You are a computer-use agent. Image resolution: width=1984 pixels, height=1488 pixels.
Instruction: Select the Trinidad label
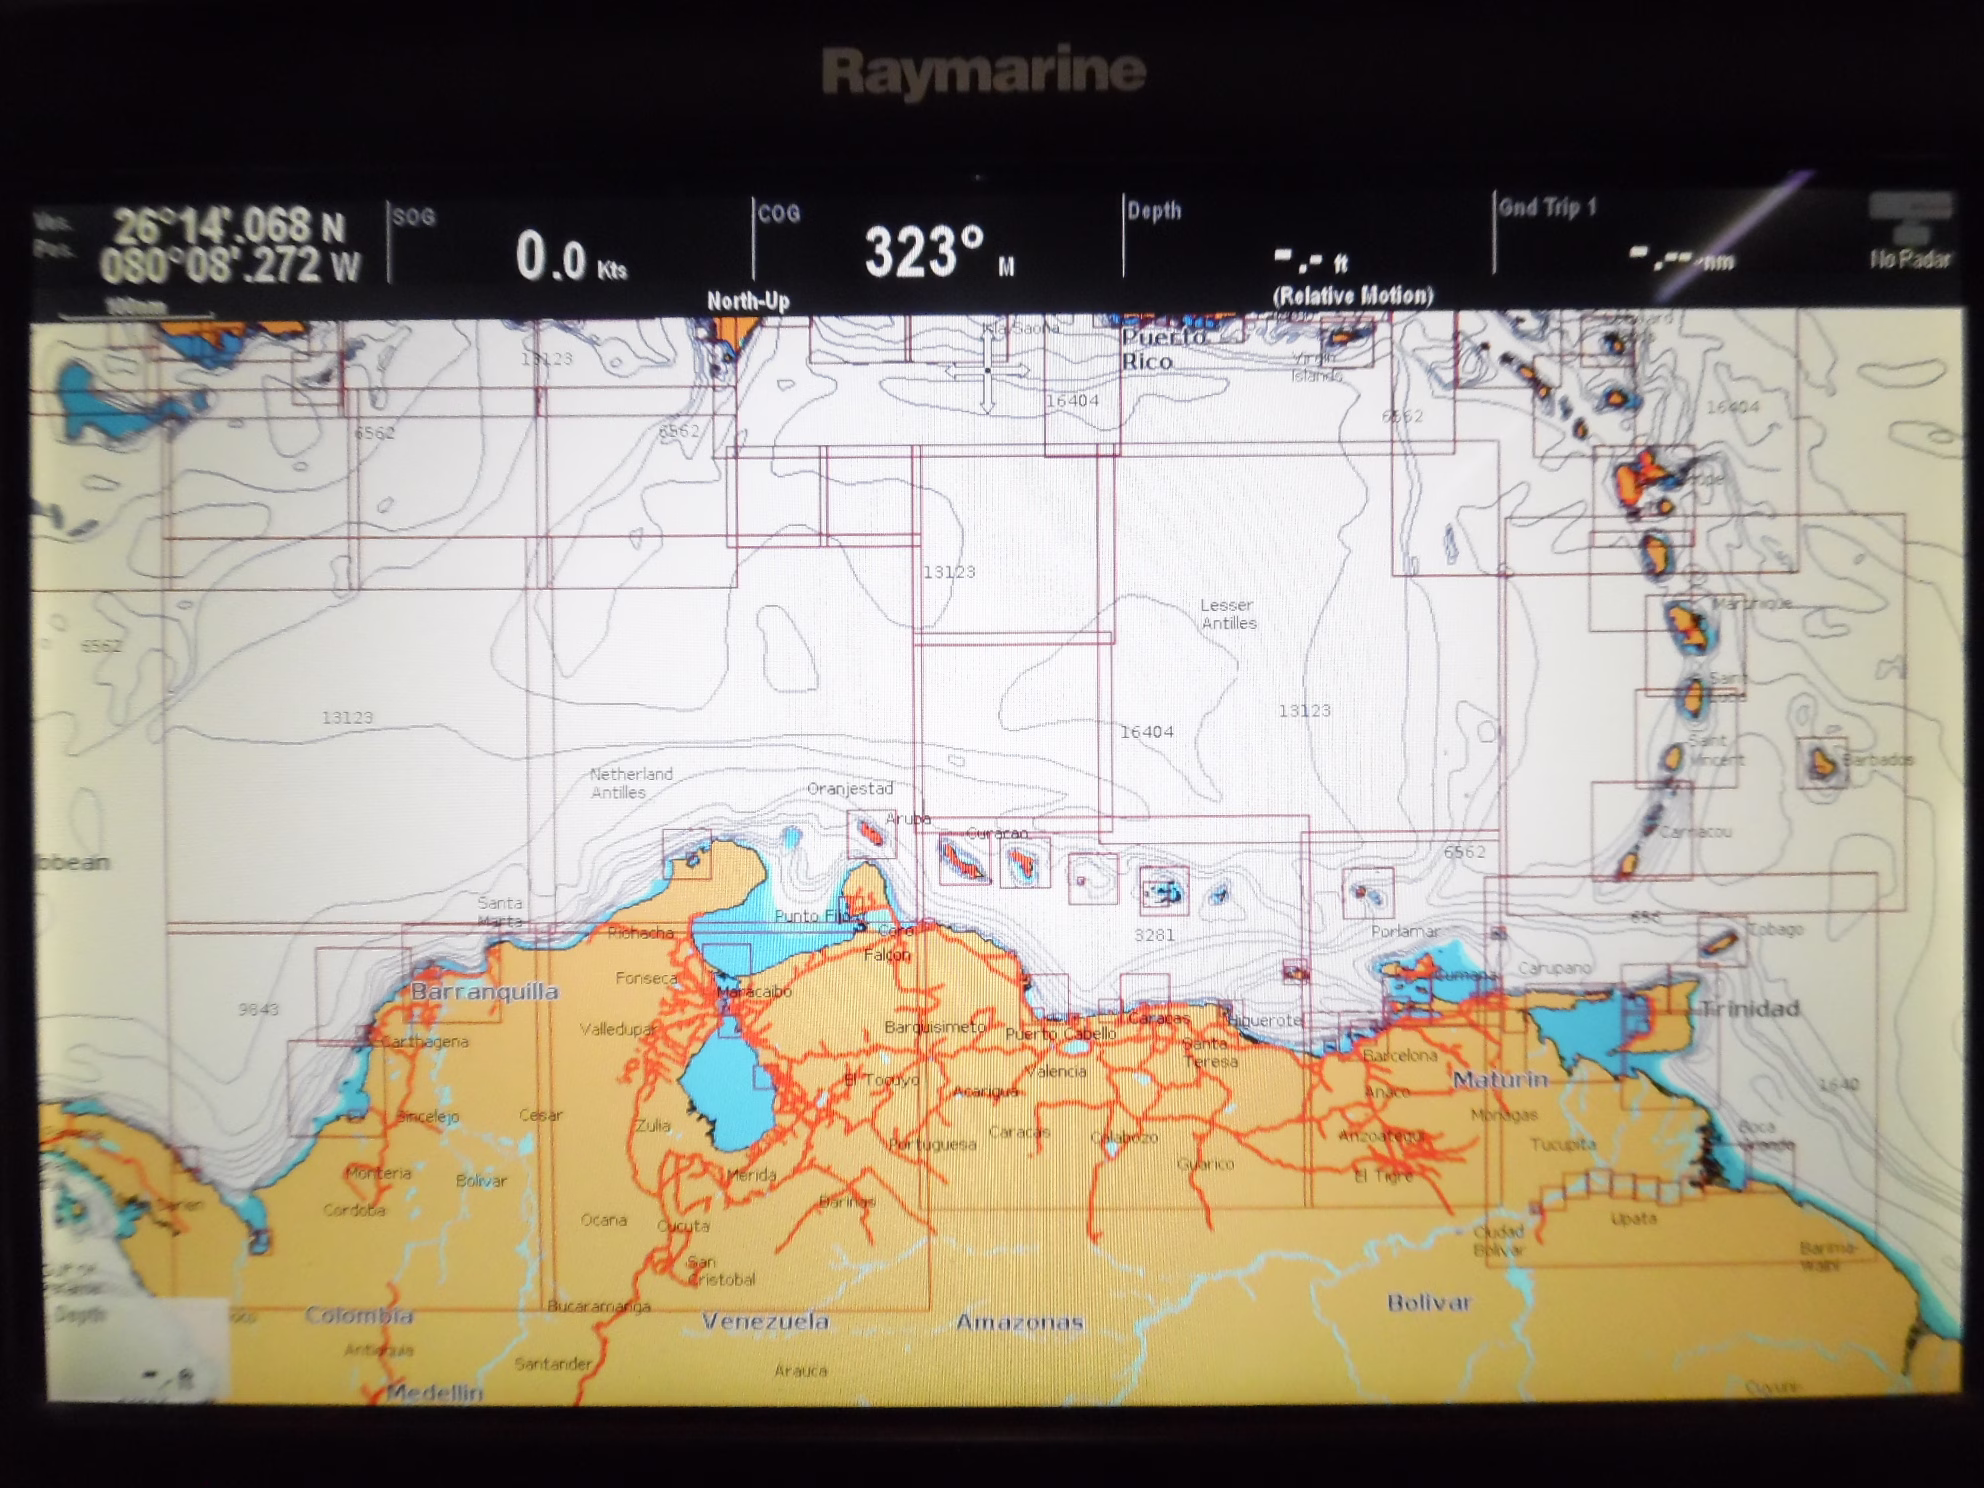click(x=1750, y=1008)
